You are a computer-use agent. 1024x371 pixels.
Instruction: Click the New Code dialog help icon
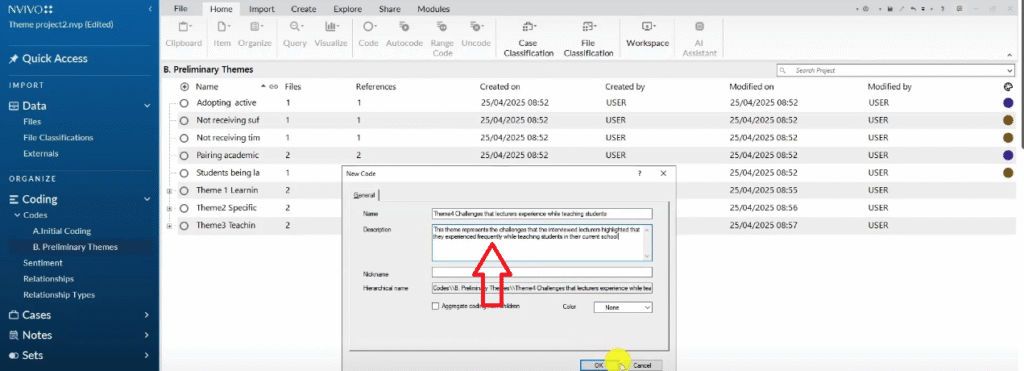(639, 174)
